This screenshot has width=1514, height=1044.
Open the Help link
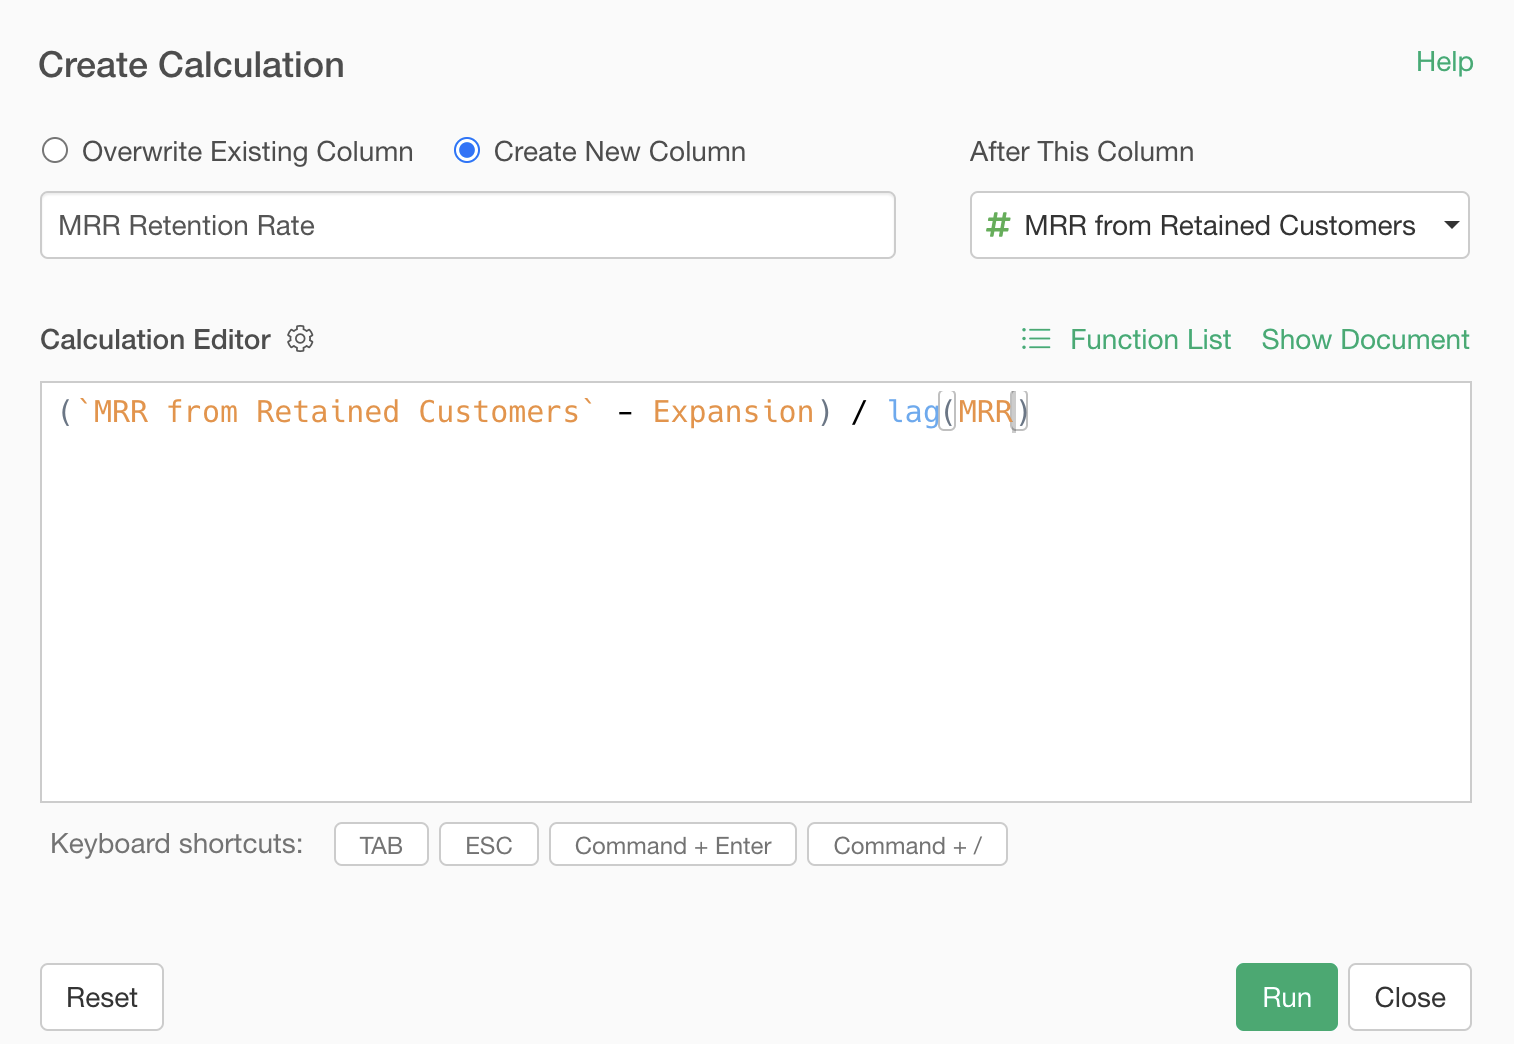1444,62
